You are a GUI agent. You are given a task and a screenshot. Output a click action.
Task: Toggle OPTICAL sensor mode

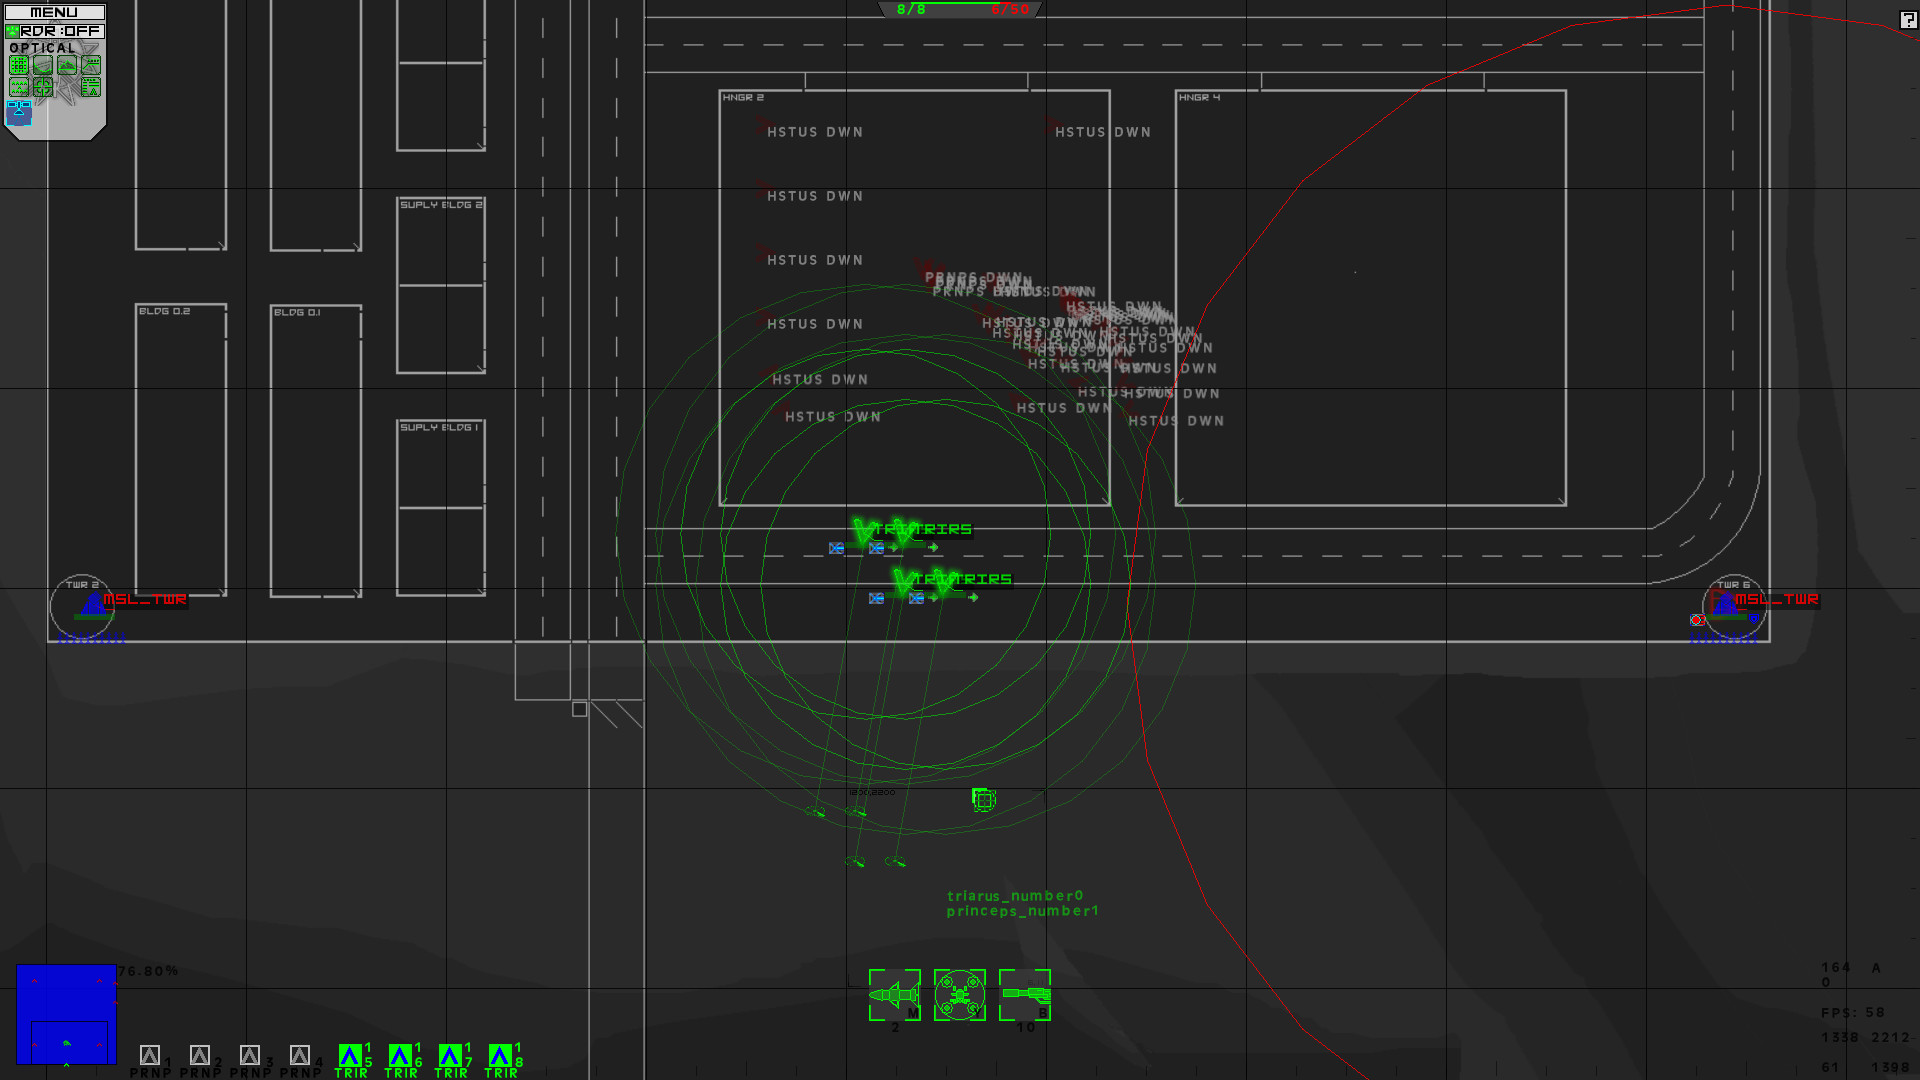coord(43,48)
